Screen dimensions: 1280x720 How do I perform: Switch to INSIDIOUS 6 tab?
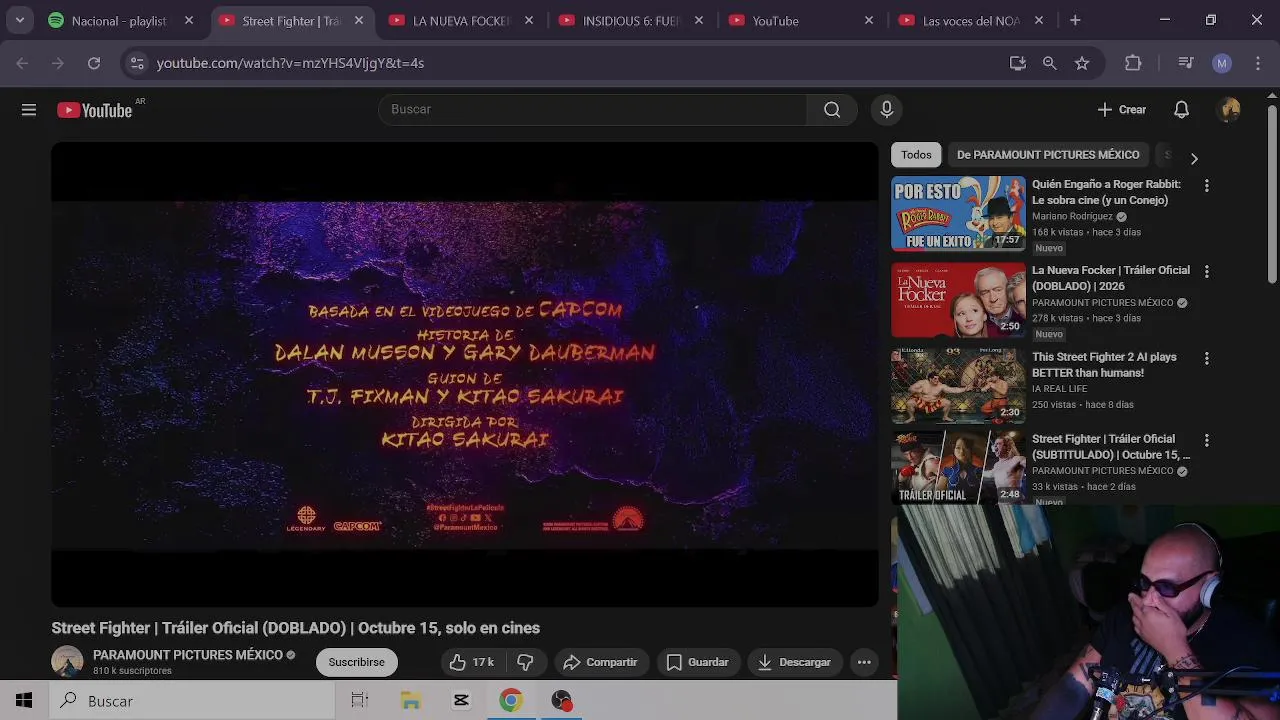tap(631, 20)
